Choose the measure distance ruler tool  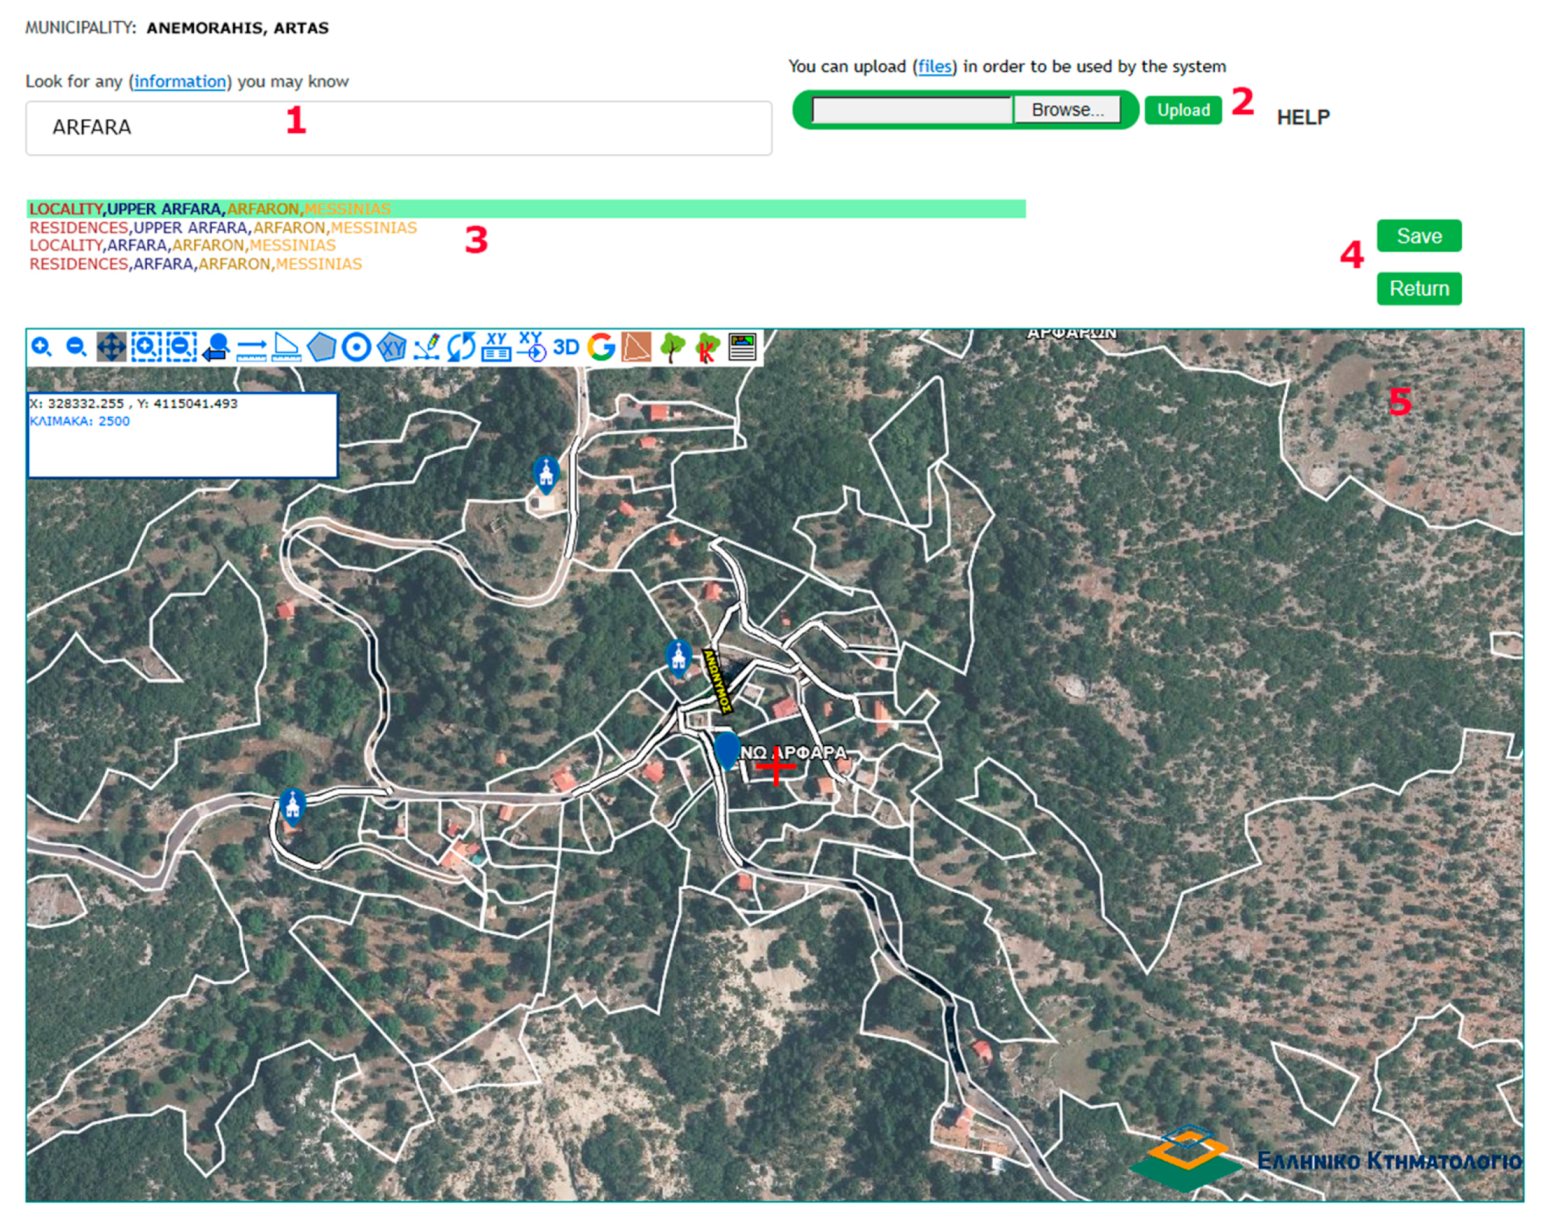click(x=251, y=347)
